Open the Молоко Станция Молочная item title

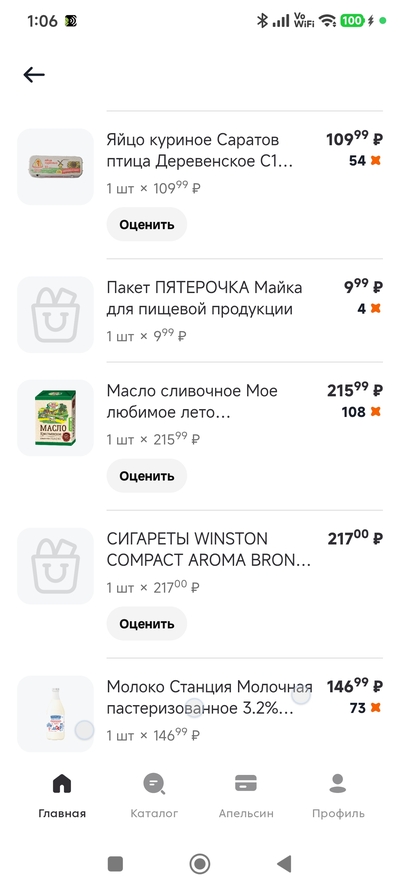tap(210, 698)
